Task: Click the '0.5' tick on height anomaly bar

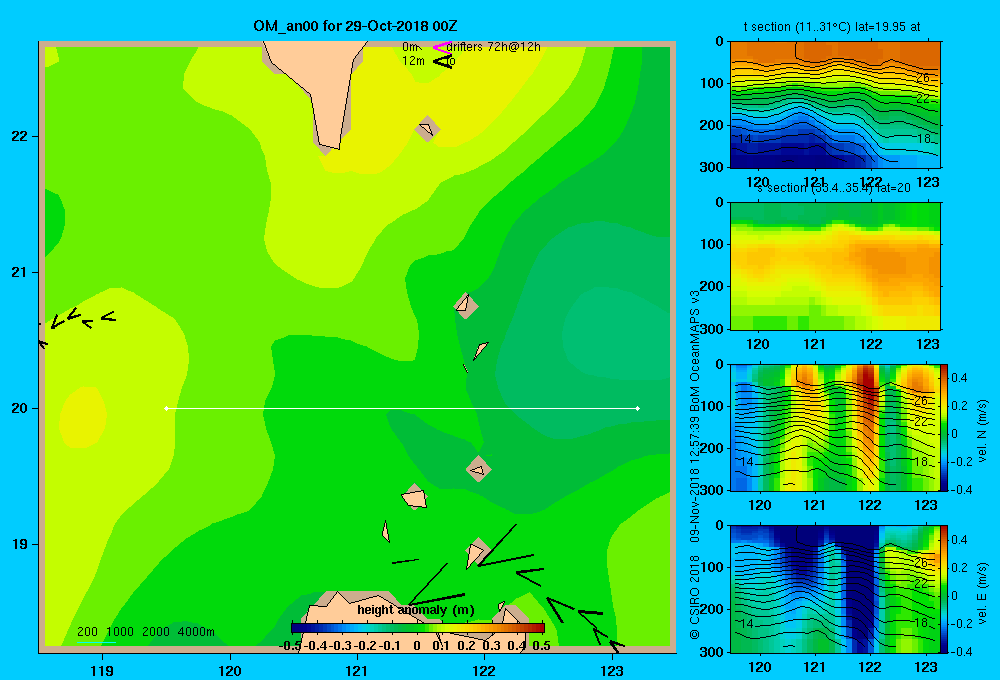Action: (541, 646)
